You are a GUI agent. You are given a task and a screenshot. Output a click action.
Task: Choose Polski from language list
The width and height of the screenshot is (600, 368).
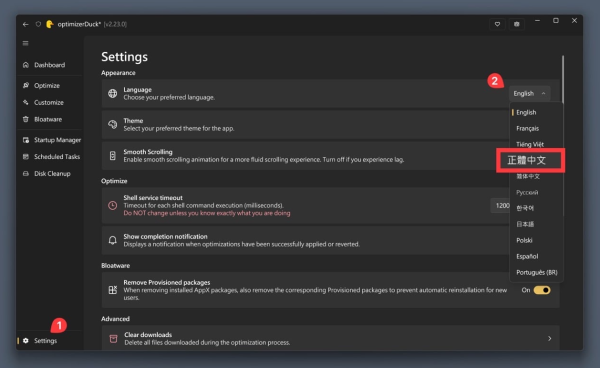coord(536,240)
